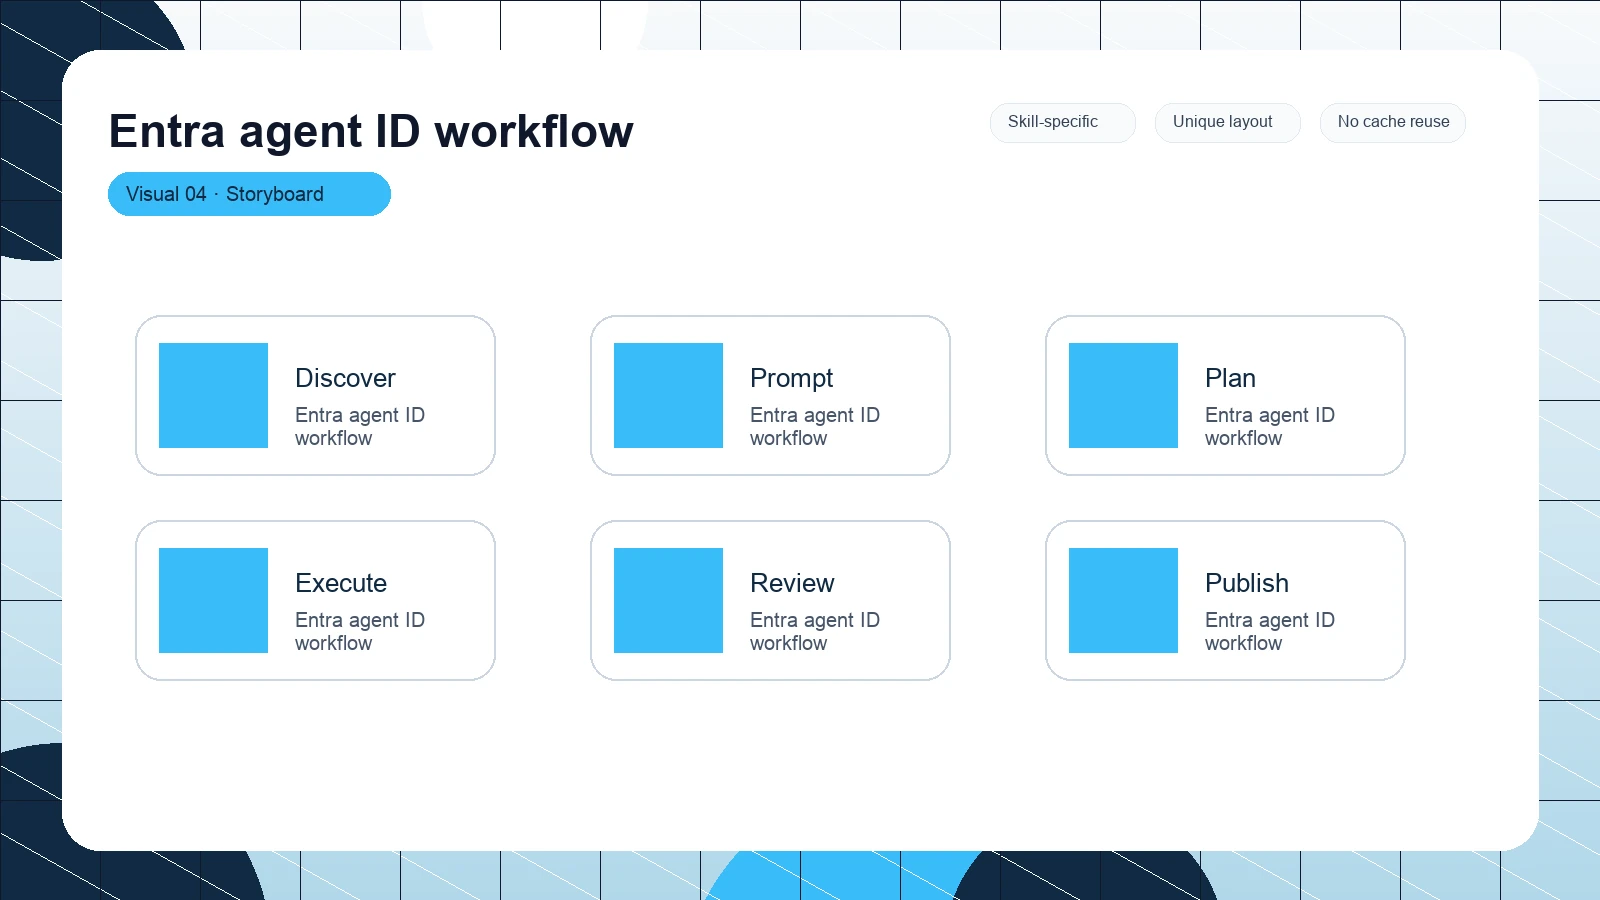The image size is (1600, 900).
Task: Select the No cache reuse tag
Action: pyautogui.click(x=1393, y=122)
